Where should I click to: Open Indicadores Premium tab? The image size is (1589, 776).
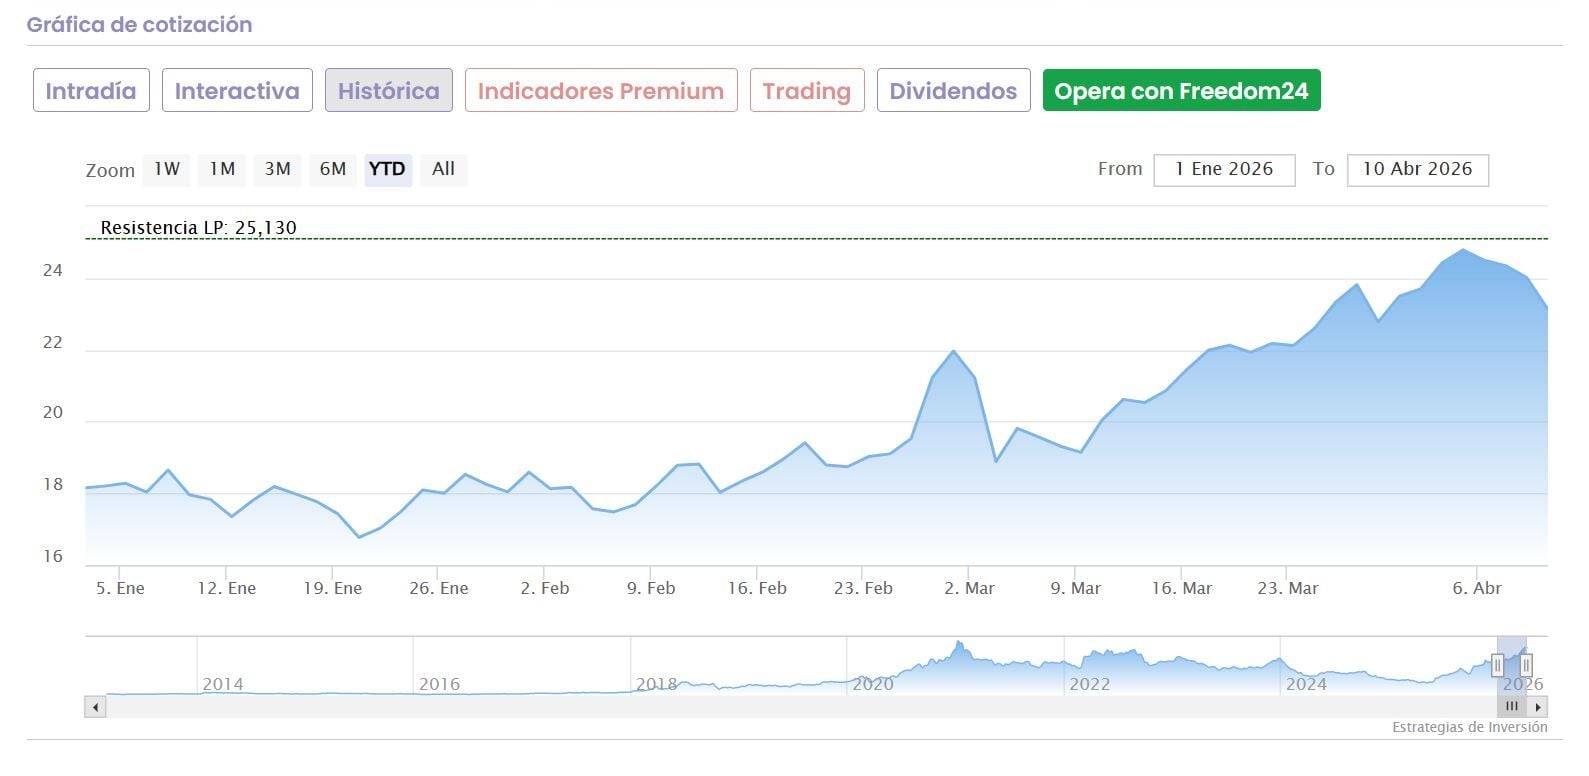[x=601, y=91]
